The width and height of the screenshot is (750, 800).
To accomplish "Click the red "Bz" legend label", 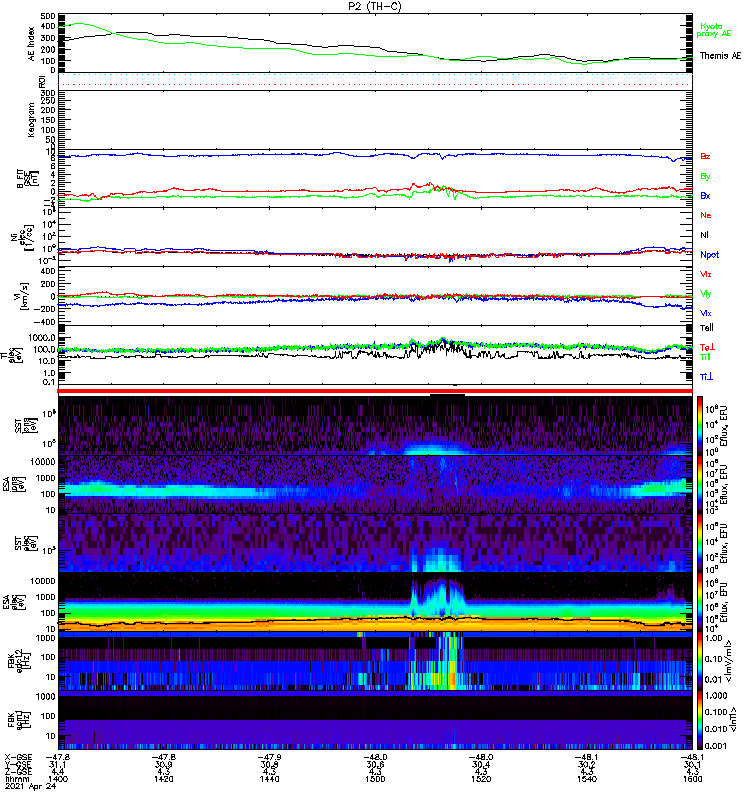I will pyautogui.click(x=705, y=156).
